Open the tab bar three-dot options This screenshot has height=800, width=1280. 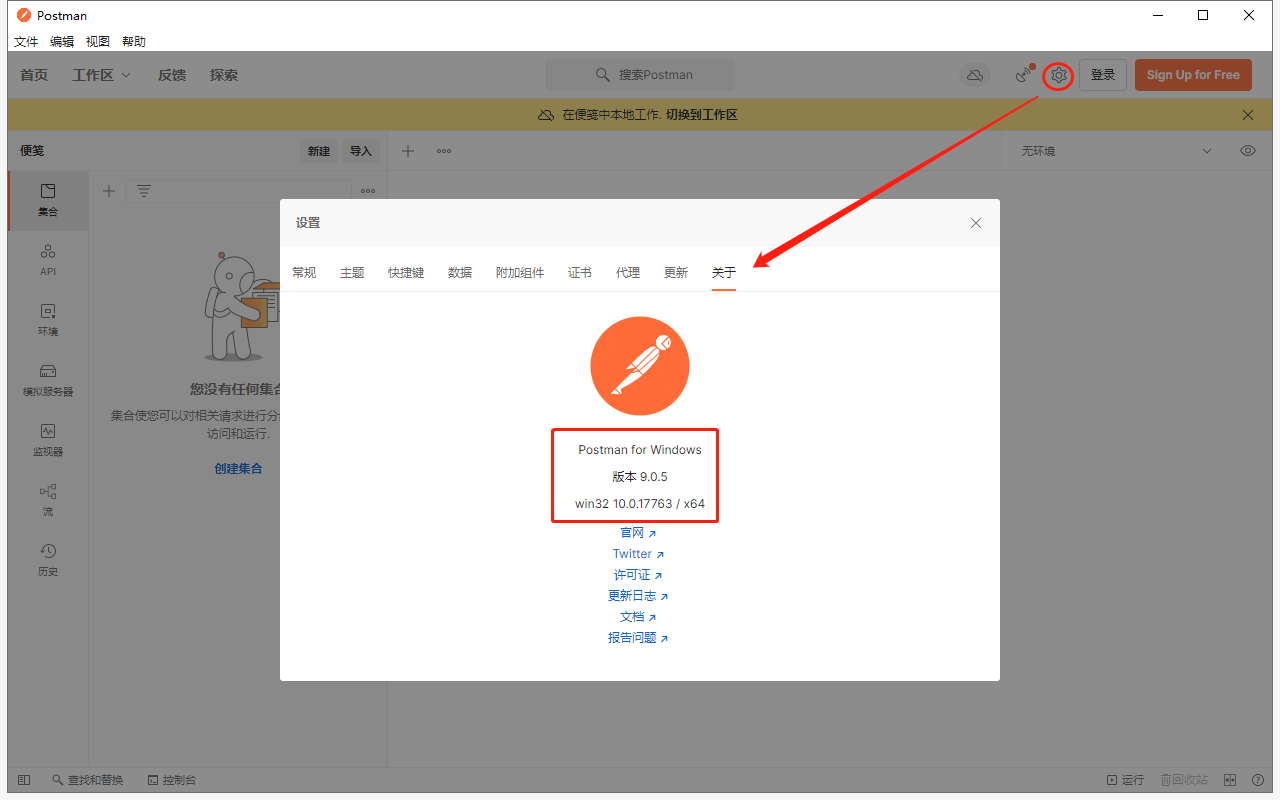(x=444, y=151)
